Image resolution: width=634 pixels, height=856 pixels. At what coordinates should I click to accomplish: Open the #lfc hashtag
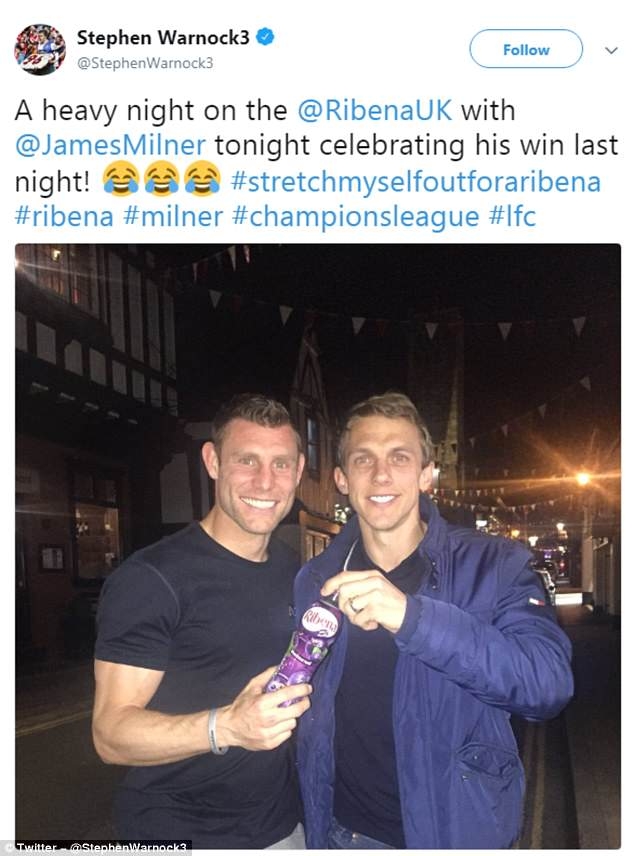[512, 216]
